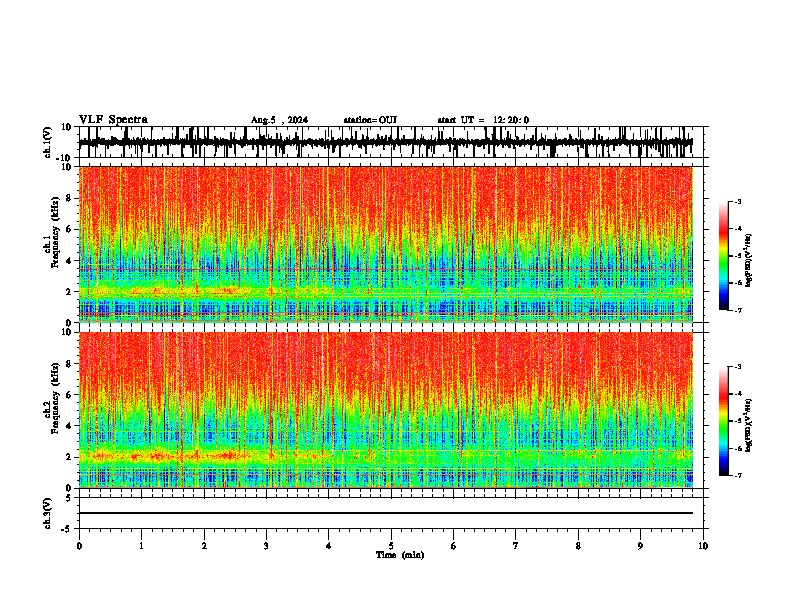792x612 pixels.
Task: Click the time axis tick label "7"
Action: pos(516,546)
